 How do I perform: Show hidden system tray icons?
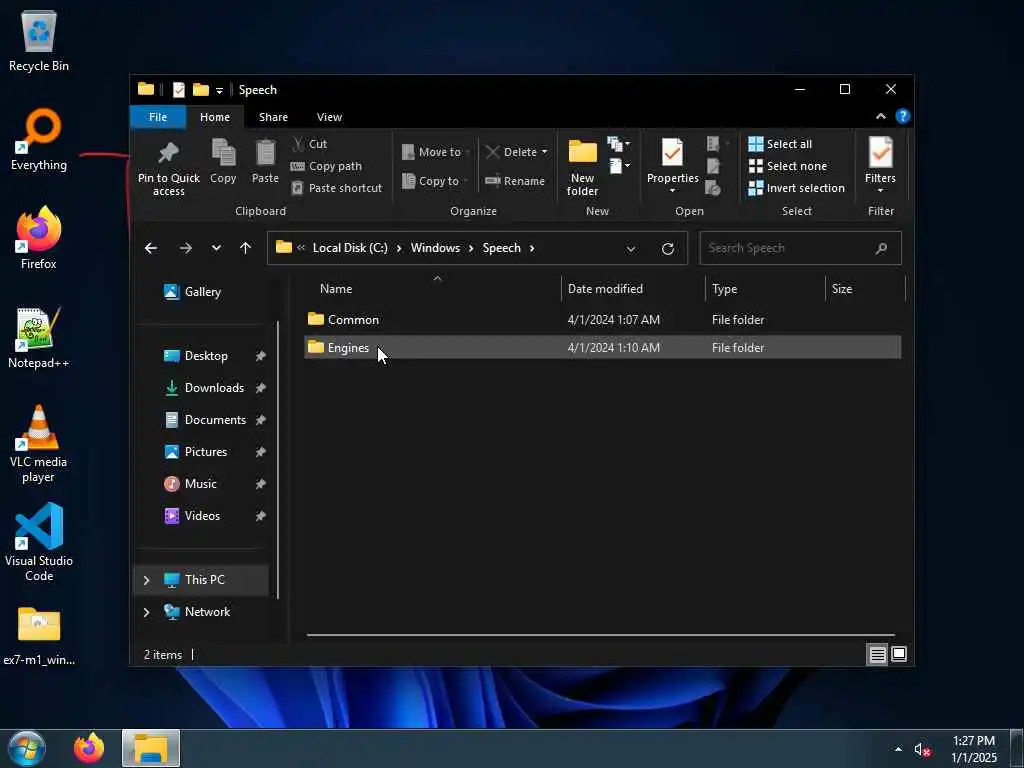(898, 750)
